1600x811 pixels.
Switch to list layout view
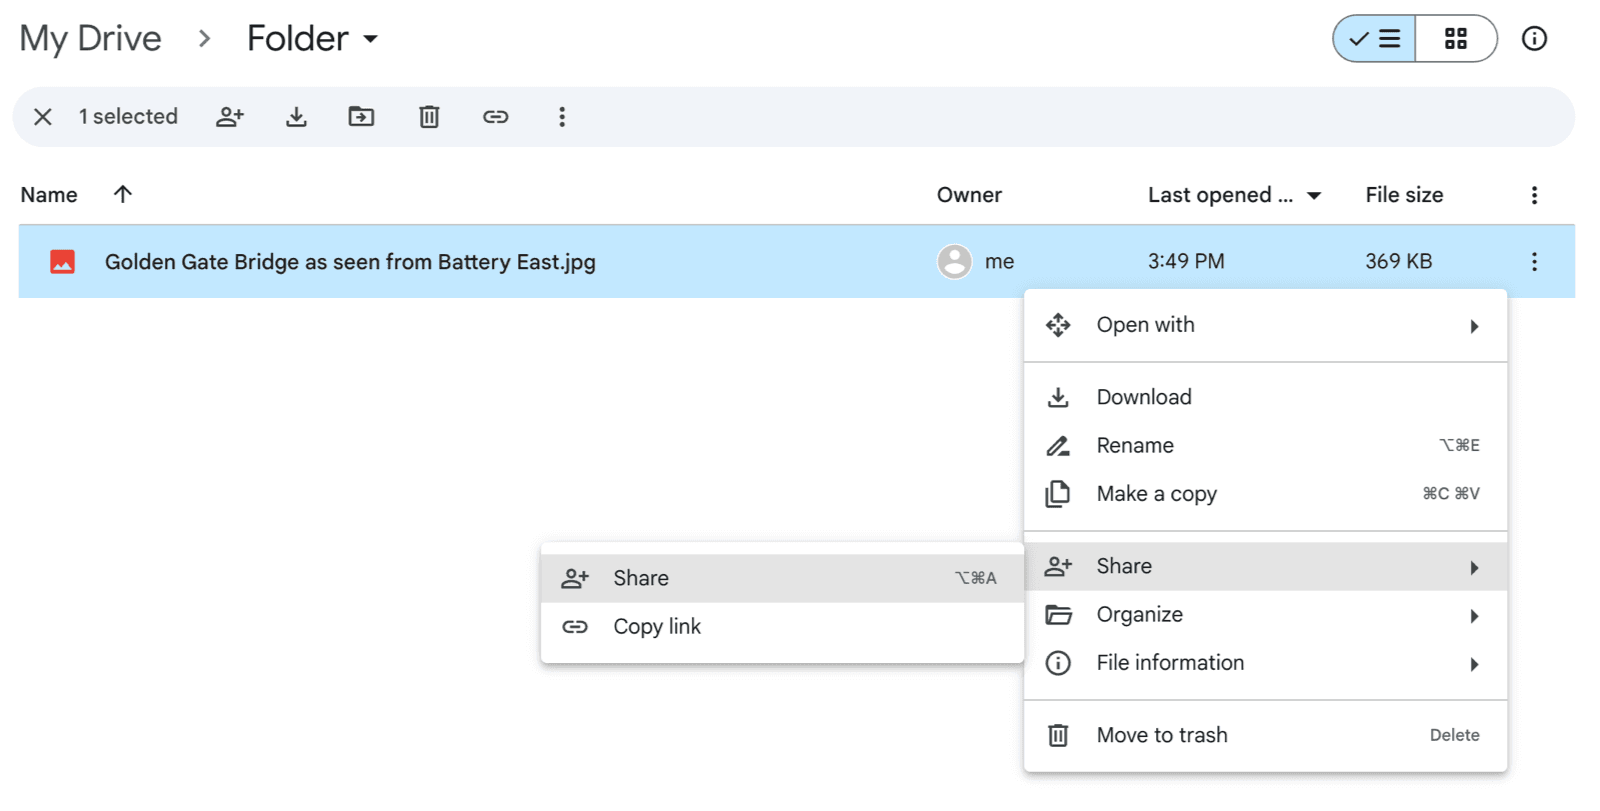(1375, 39)
